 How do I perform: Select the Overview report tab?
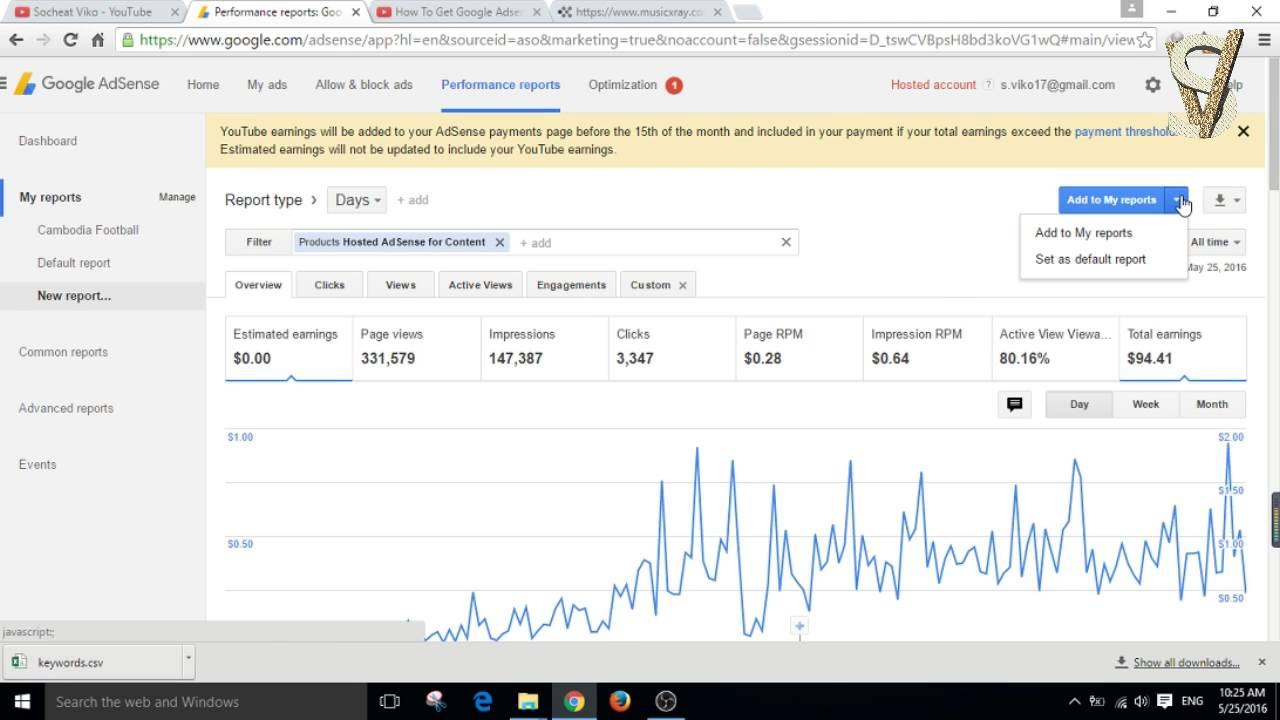[258, 285]
